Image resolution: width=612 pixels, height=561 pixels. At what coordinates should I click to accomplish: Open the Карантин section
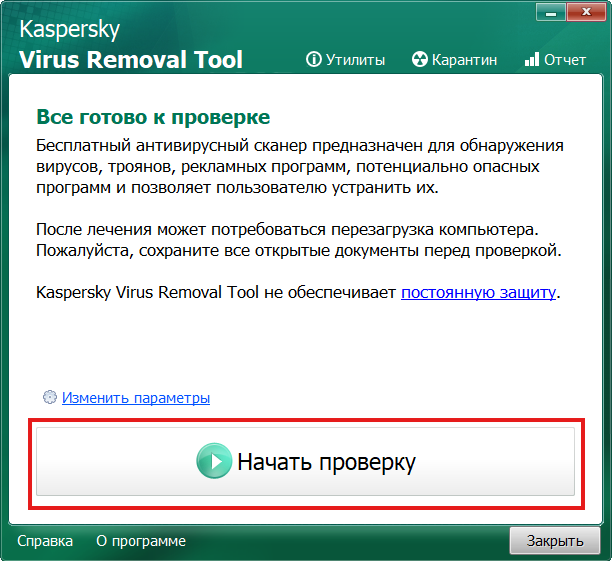[454, 60]
